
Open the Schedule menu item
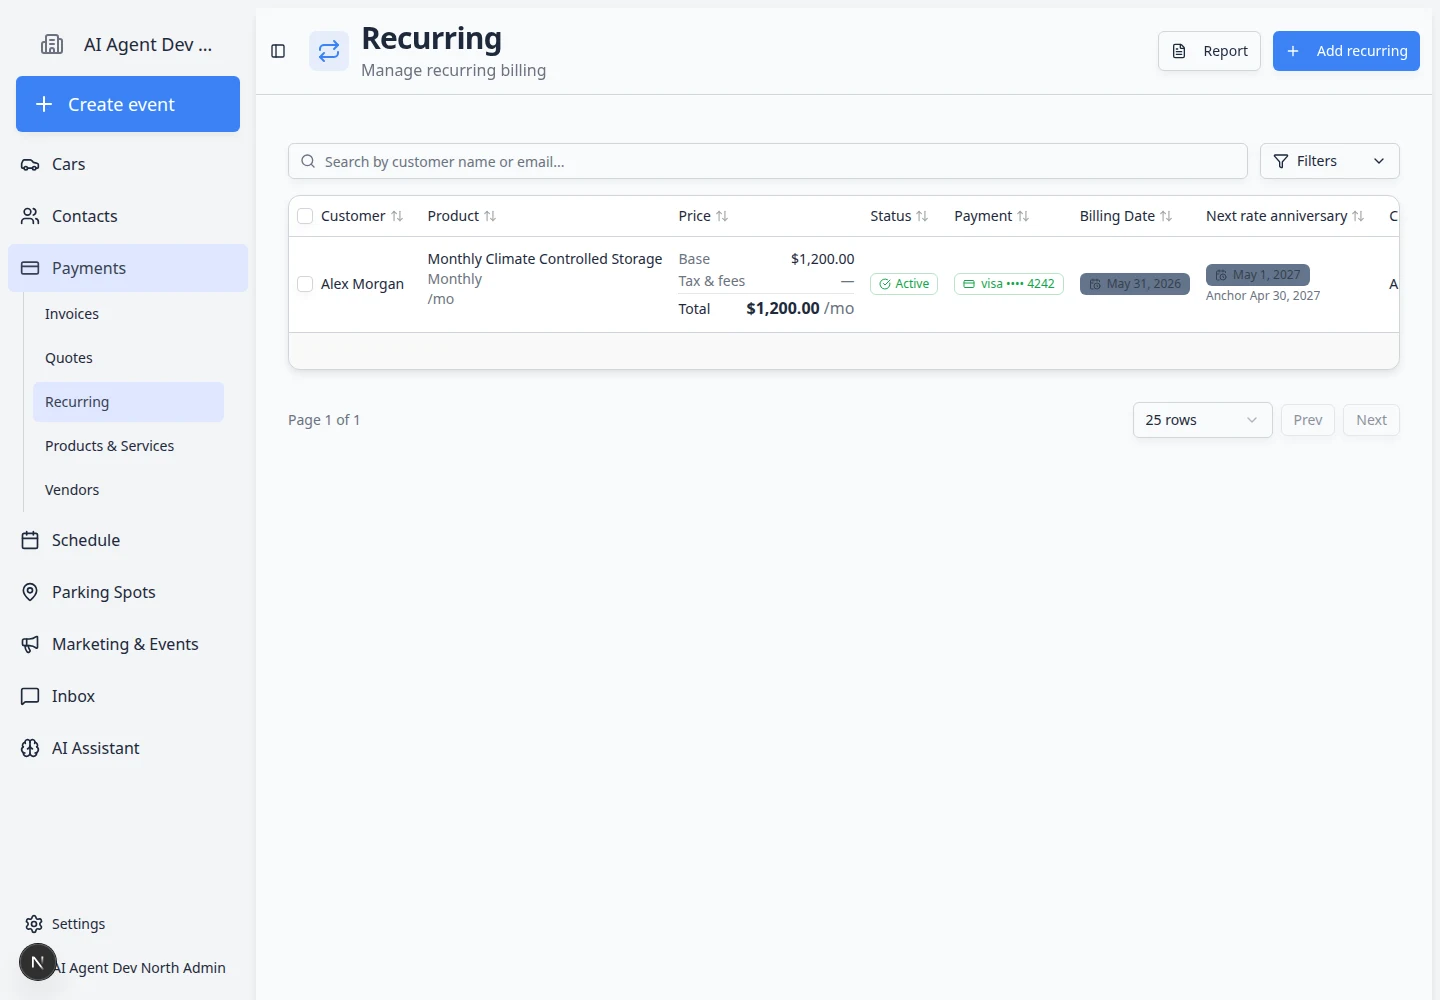128,540
